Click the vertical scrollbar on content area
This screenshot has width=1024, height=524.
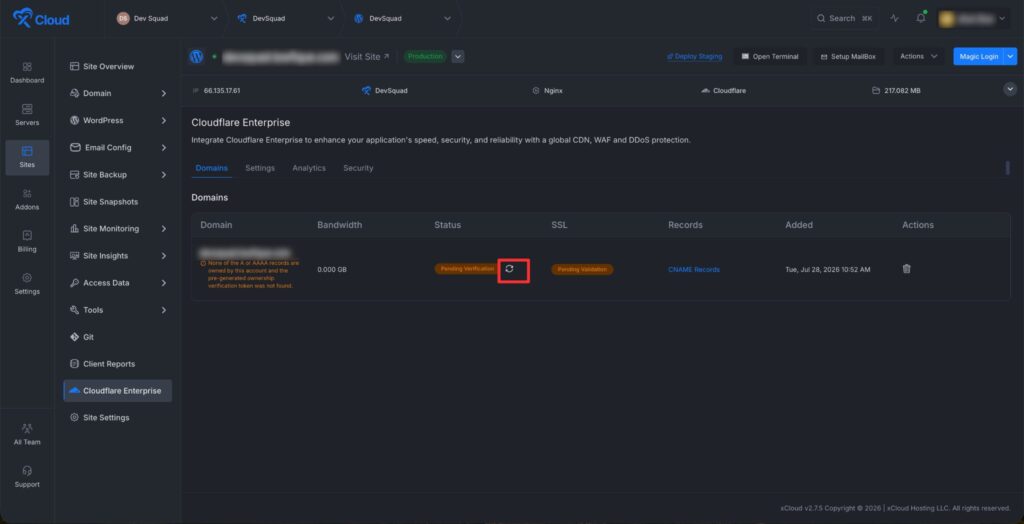click(1008, 168)
